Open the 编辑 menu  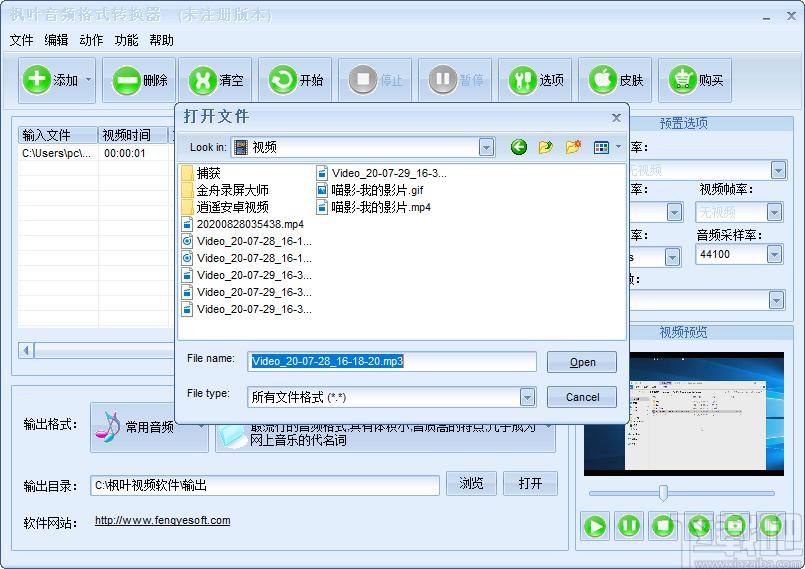pyautogui.click(x=56, y=40)
